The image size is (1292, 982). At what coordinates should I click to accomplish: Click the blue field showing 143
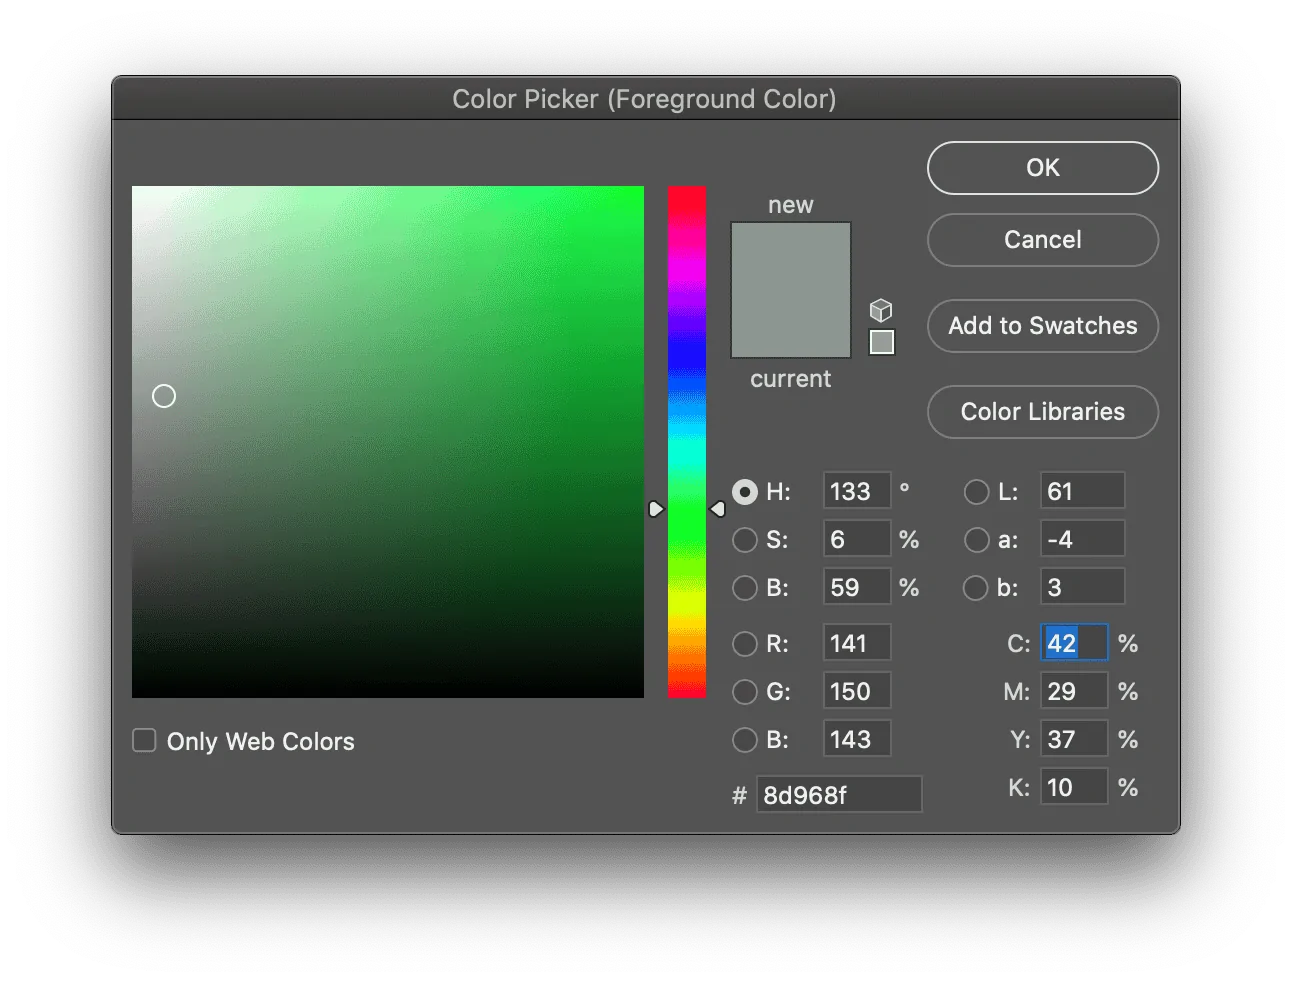857,739
